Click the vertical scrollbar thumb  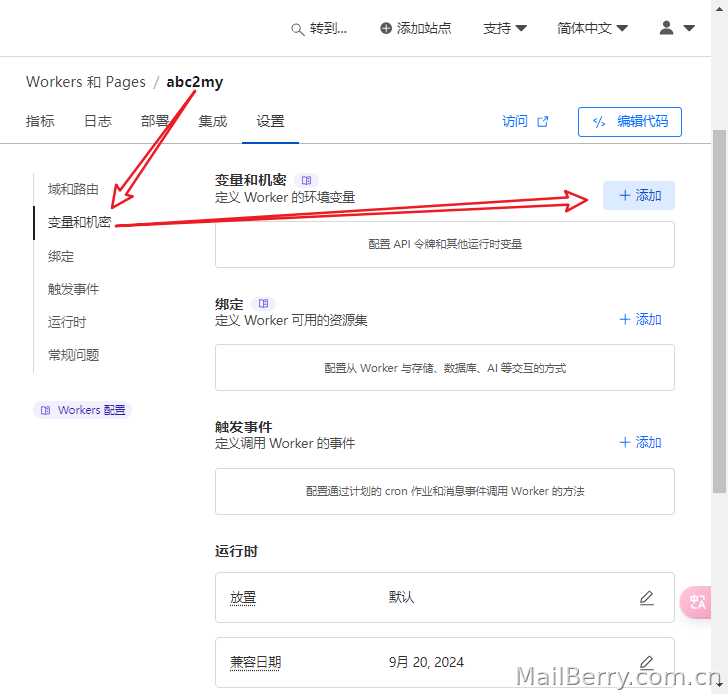pos(720,311)
